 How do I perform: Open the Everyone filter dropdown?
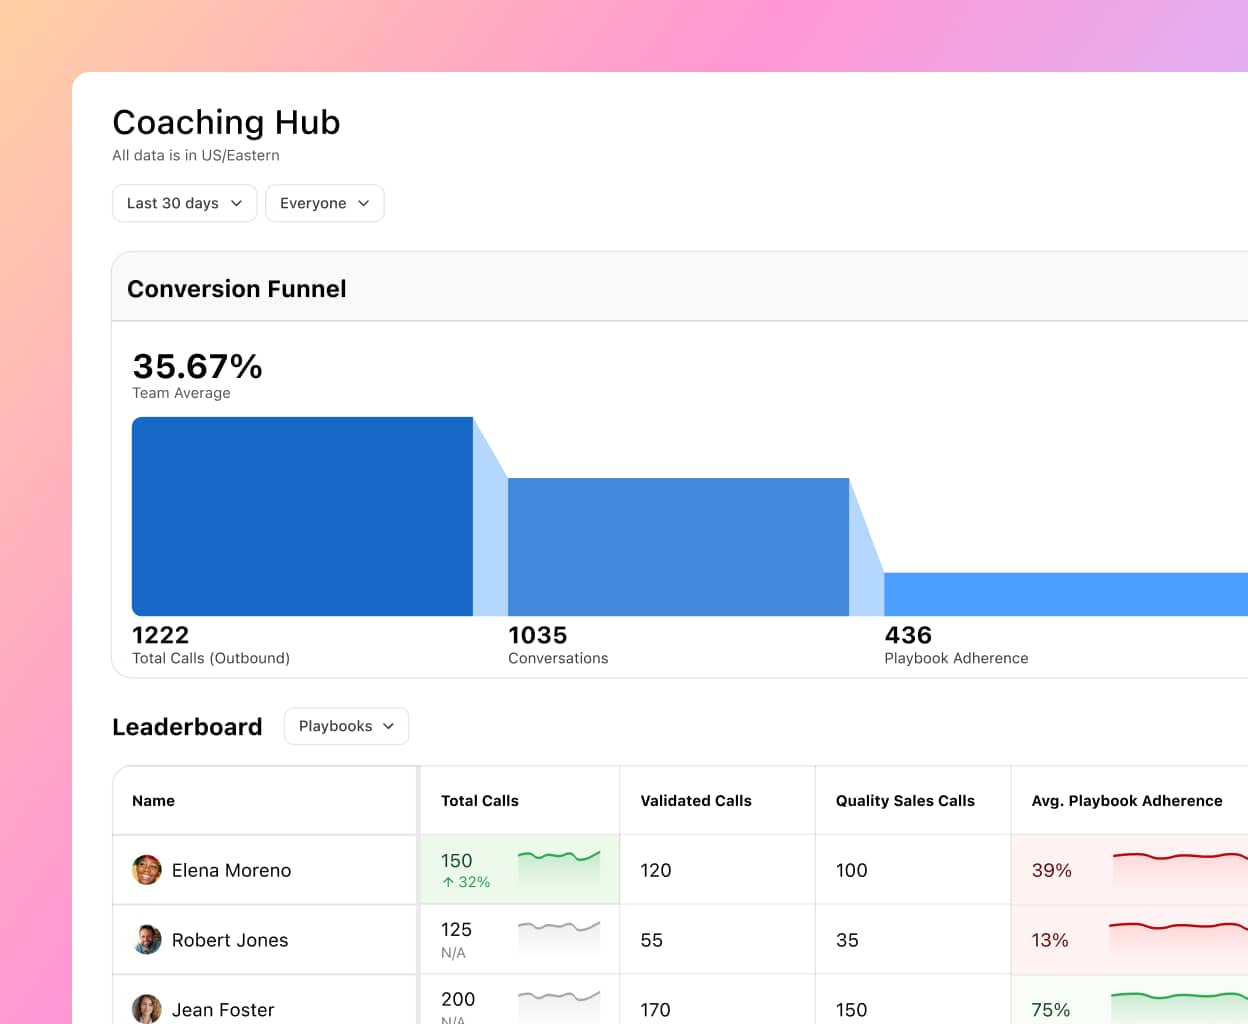point(324,203)
